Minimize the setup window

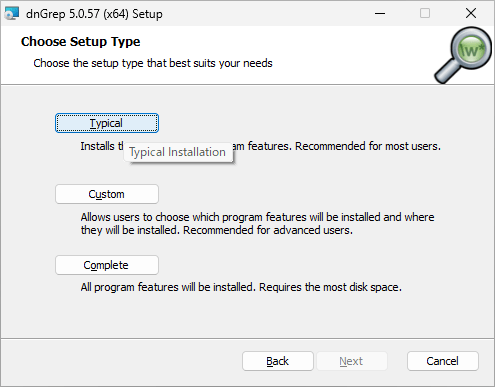(x=380, y=13)
